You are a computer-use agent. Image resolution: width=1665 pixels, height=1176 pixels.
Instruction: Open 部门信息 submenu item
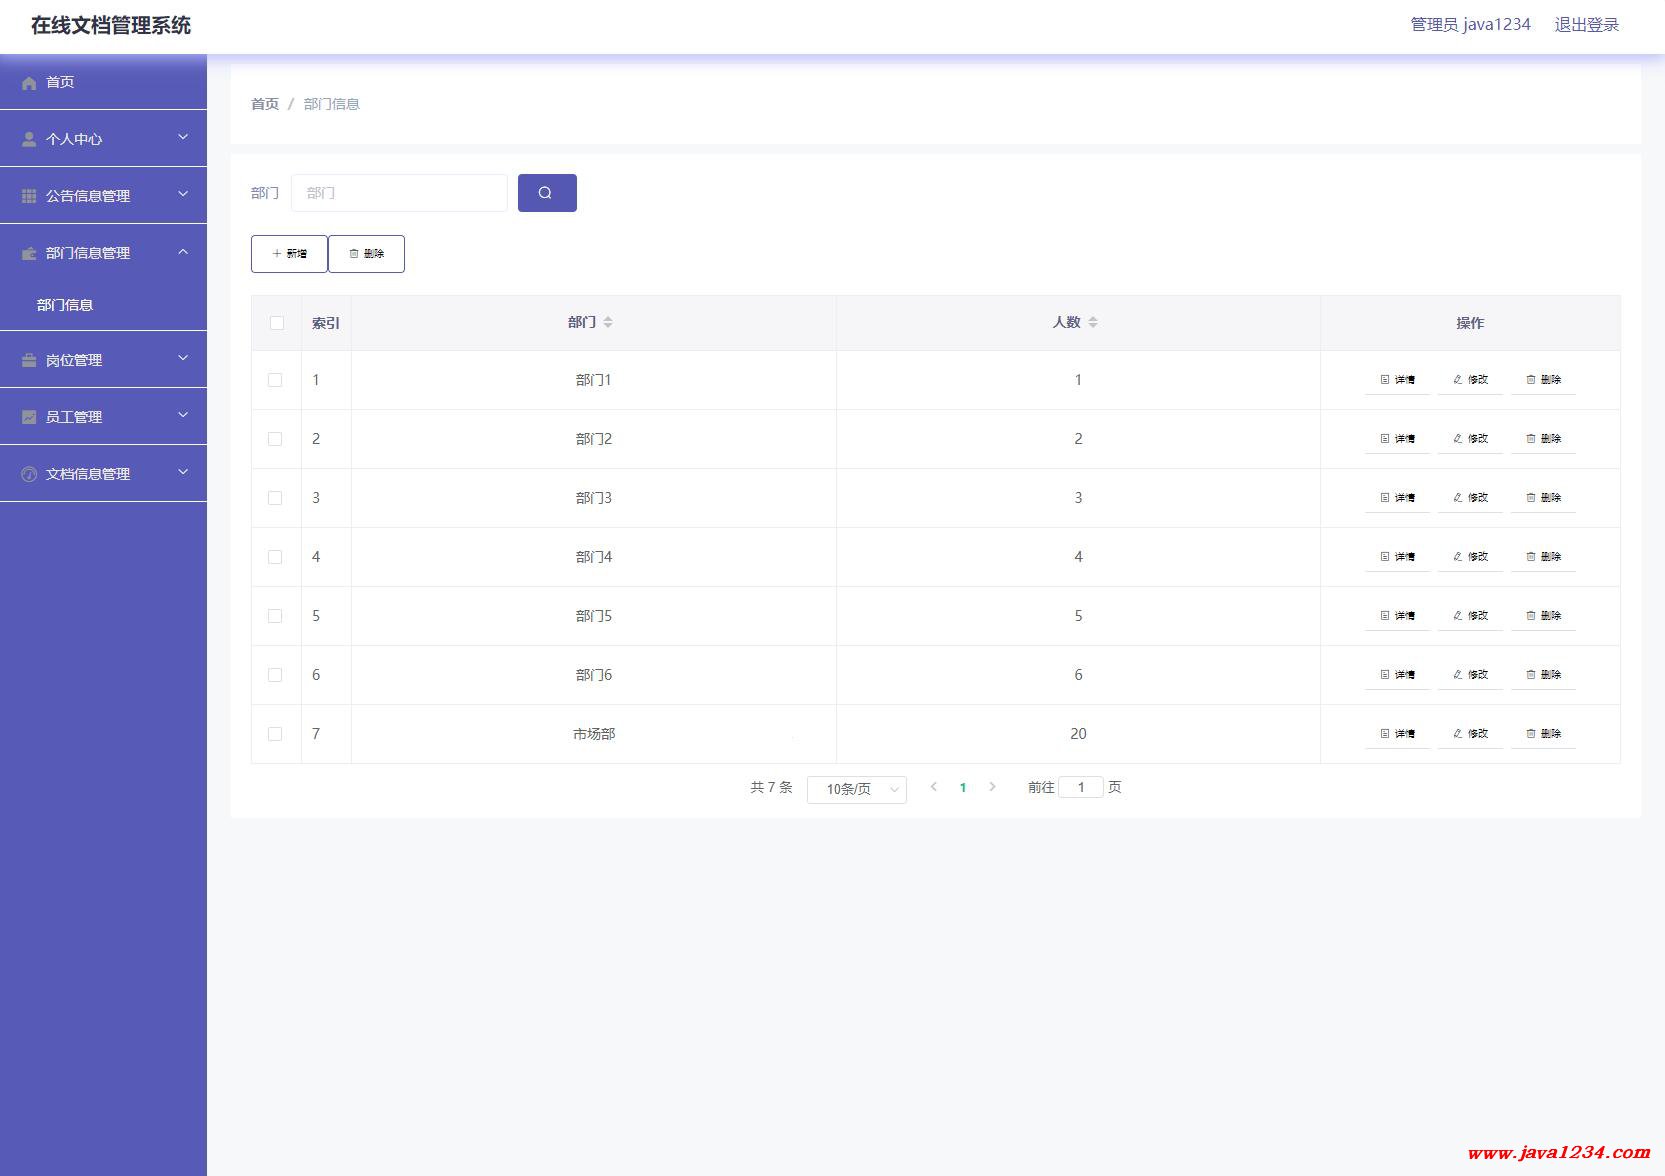pos(65,305)
